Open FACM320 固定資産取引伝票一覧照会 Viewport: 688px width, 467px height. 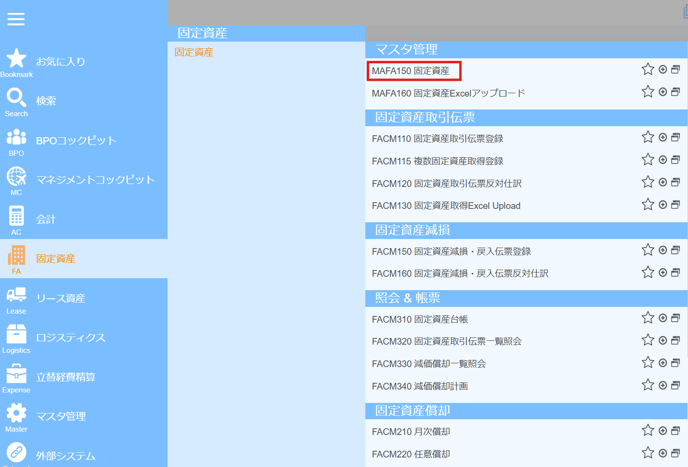[446, 341]
